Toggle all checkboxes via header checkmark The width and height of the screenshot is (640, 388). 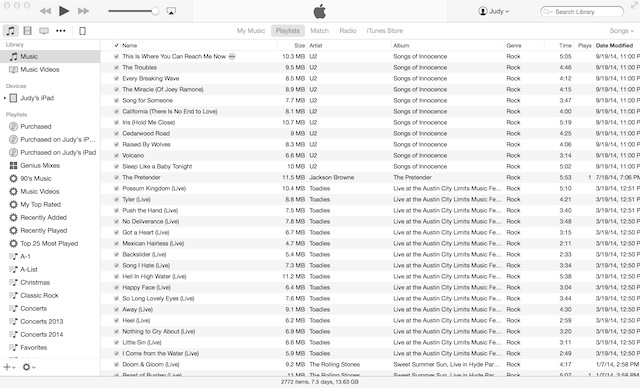(116, 45)
